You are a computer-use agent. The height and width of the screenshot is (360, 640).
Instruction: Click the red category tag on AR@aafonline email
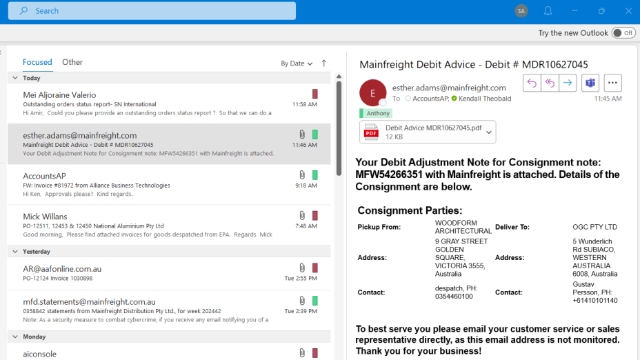[315, 267]
